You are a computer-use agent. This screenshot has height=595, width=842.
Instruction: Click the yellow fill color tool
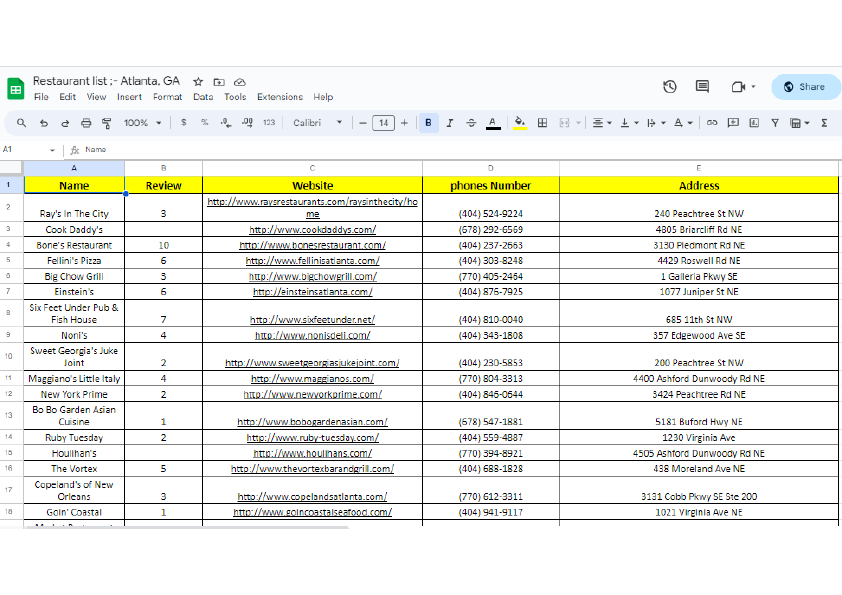(x=519, y=122)
